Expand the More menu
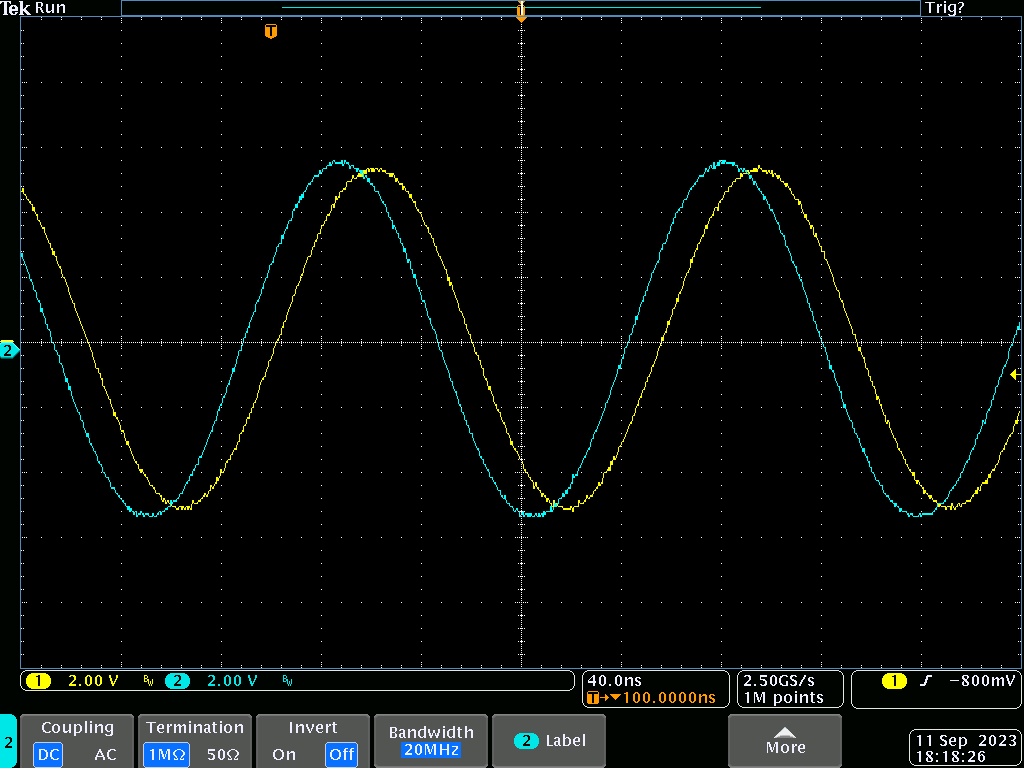1024x768 pixels. (x=785, y=741)
